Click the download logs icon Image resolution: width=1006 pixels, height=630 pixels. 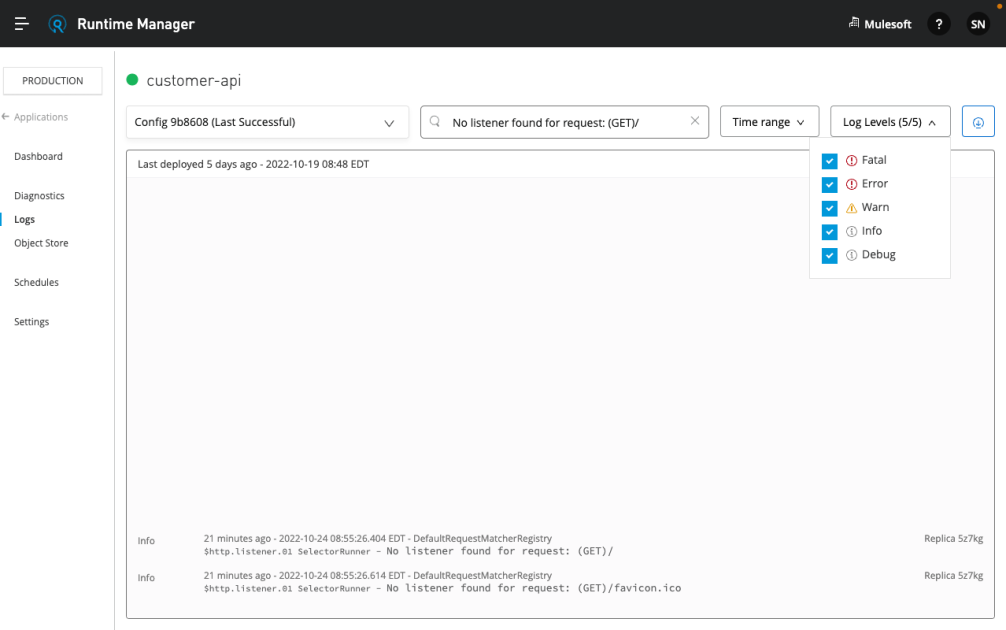pyautogui.click(x=978, y=121)
